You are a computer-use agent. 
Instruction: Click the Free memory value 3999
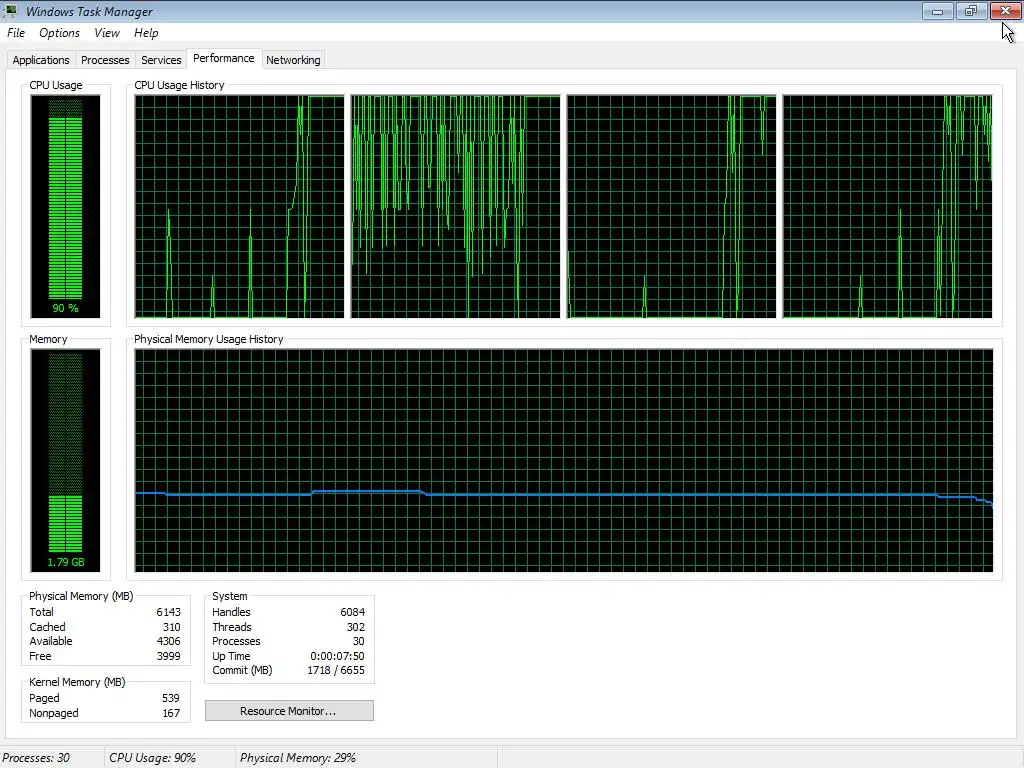pyautogui.click(x=168, y=656)
